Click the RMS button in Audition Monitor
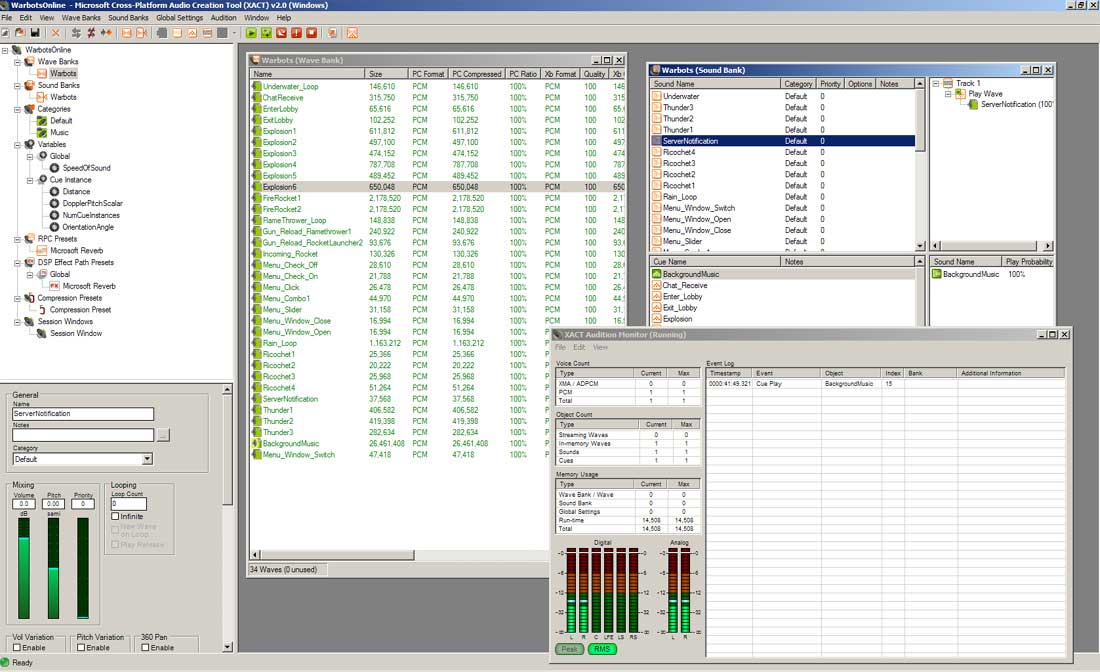1100x672 pixels. [x=602, y=649]
